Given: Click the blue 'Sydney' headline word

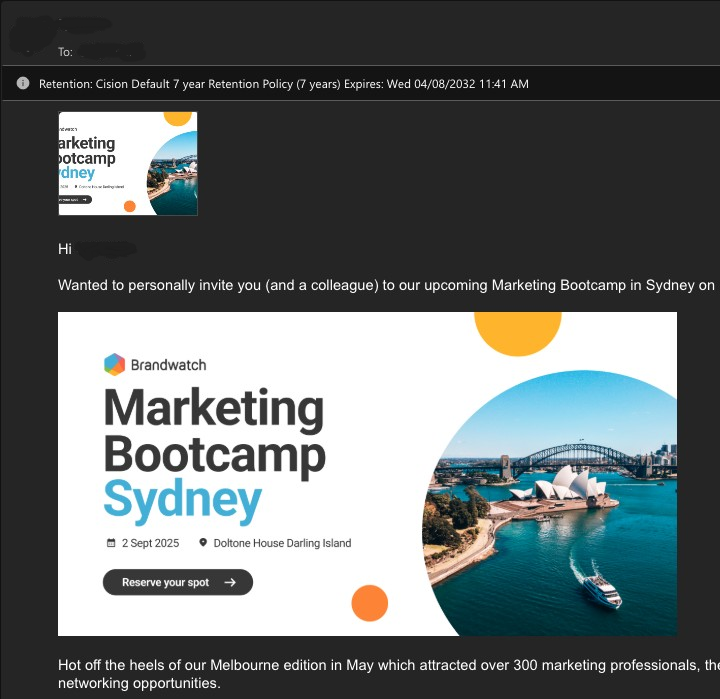Looking at the screenshot, I should tap(183, 501).
